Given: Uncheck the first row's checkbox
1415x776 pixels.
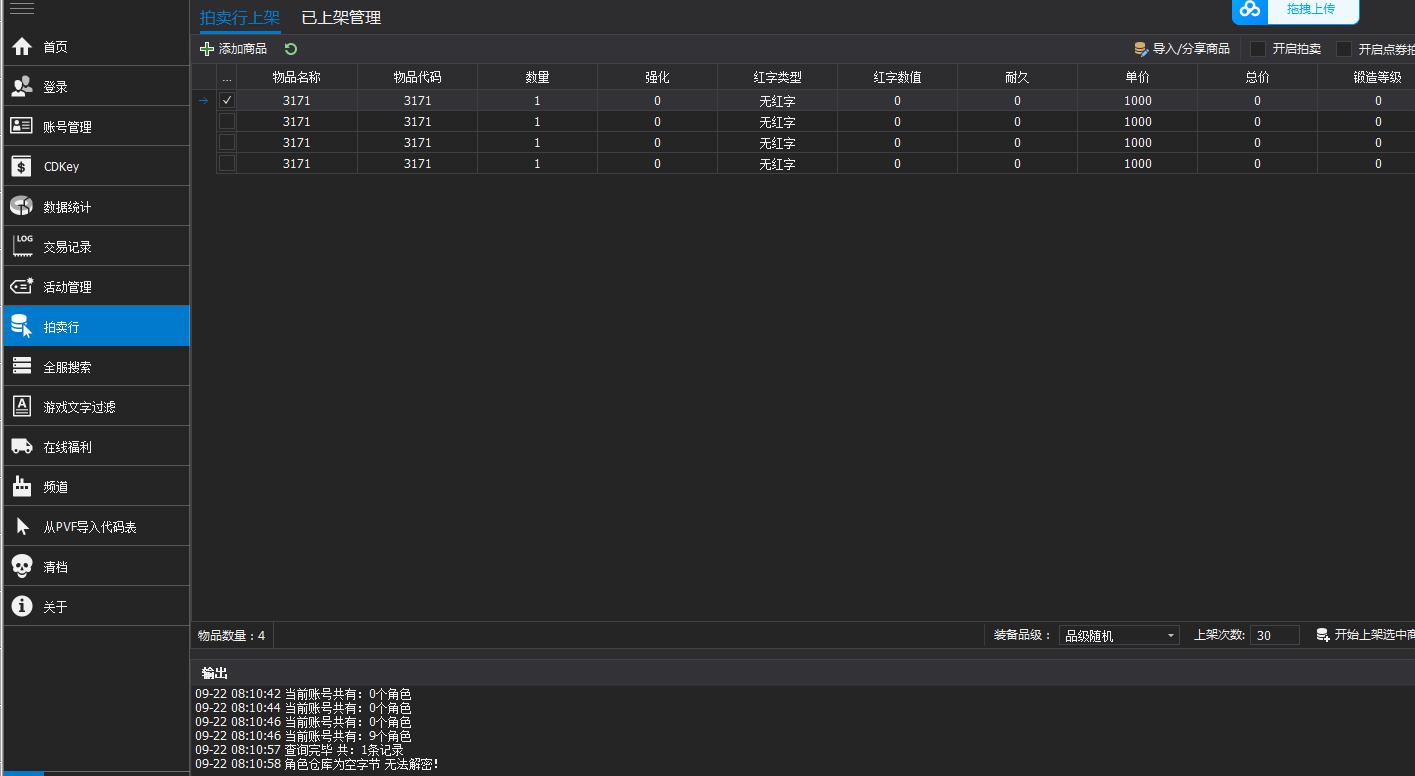Looking at the screenshot, I should point(227,100).
